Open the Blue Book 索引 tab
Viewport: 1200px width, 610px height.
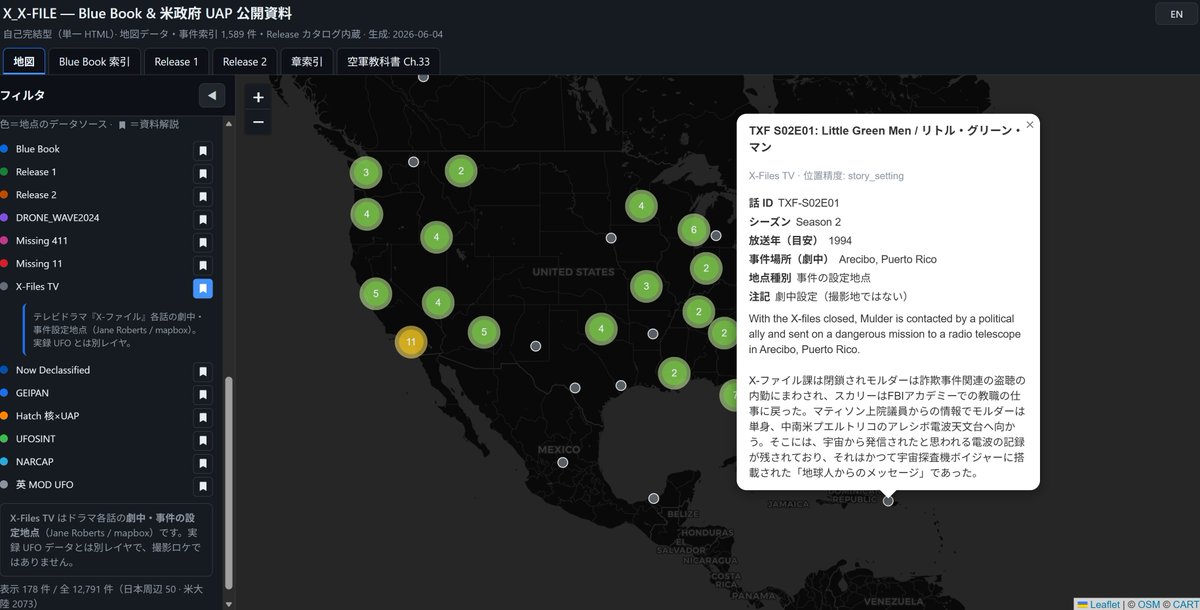(94, 61)
